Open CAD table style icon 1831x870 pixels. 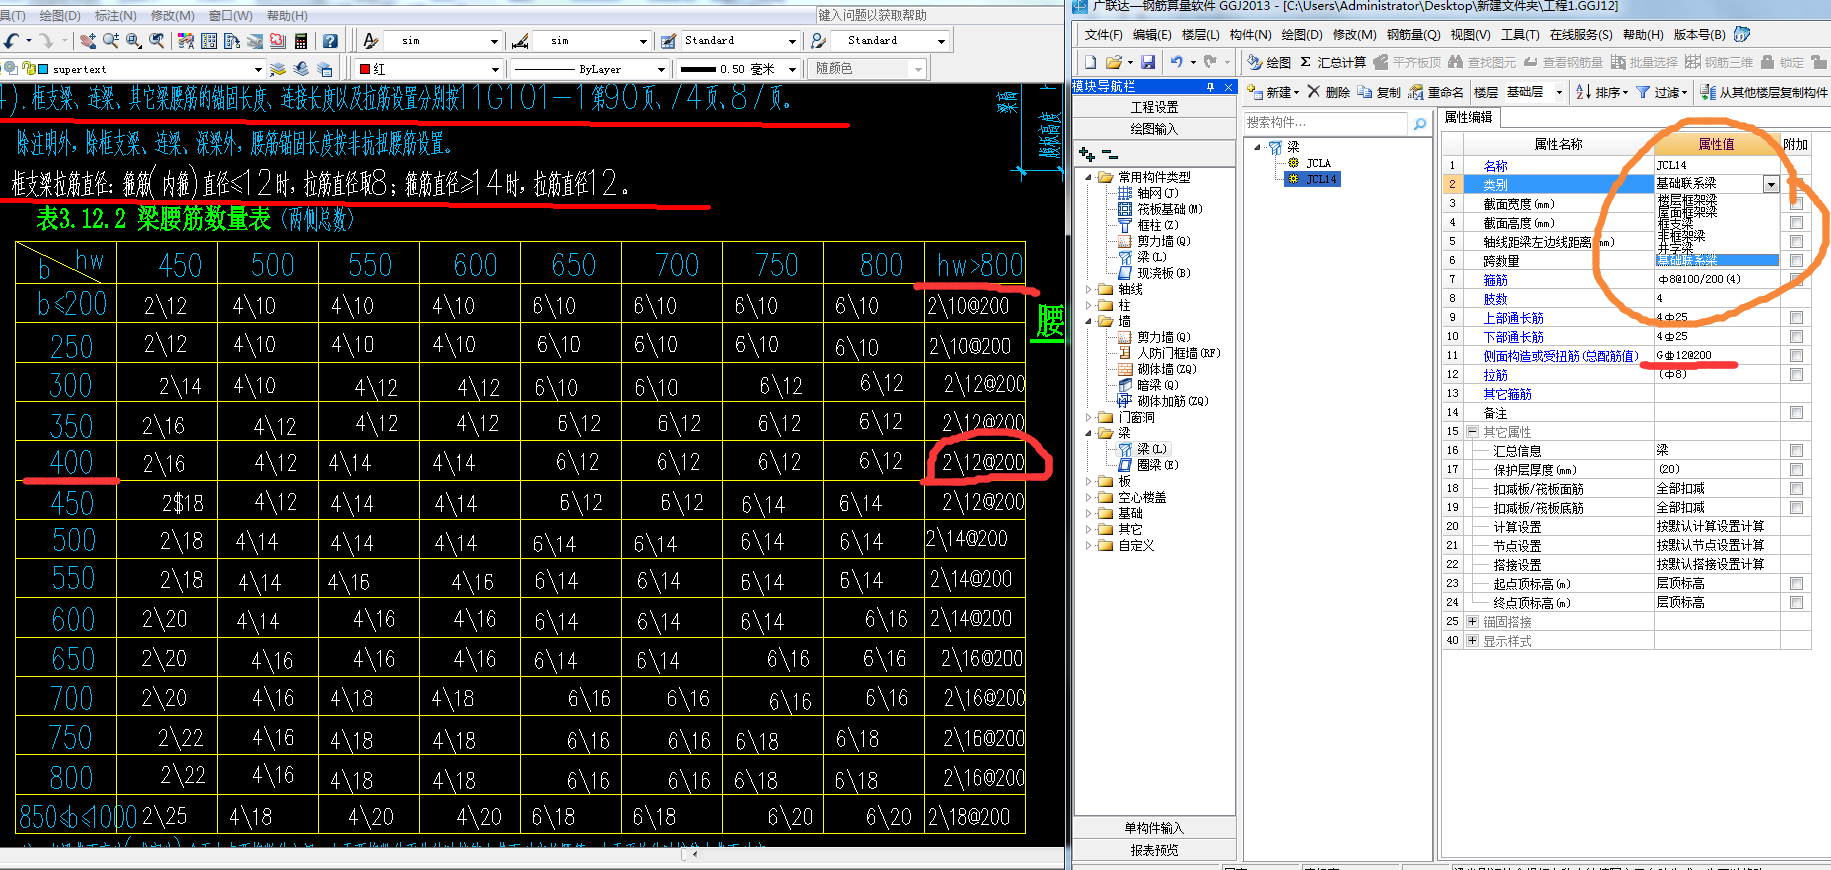tap(669, 41)
